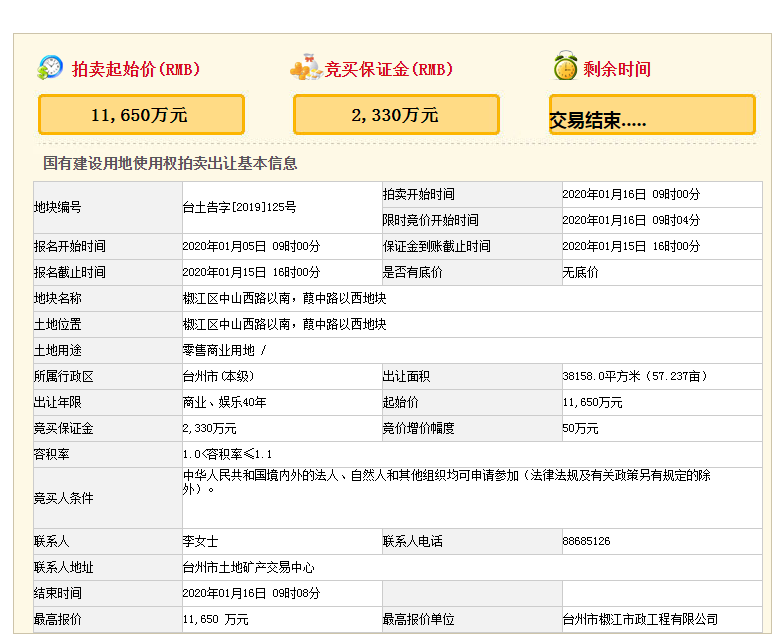This screenshot has width=781, height=637.
Task: Click the 联系人电话 label
Action: pyautogui.click(x=412, y=541)
